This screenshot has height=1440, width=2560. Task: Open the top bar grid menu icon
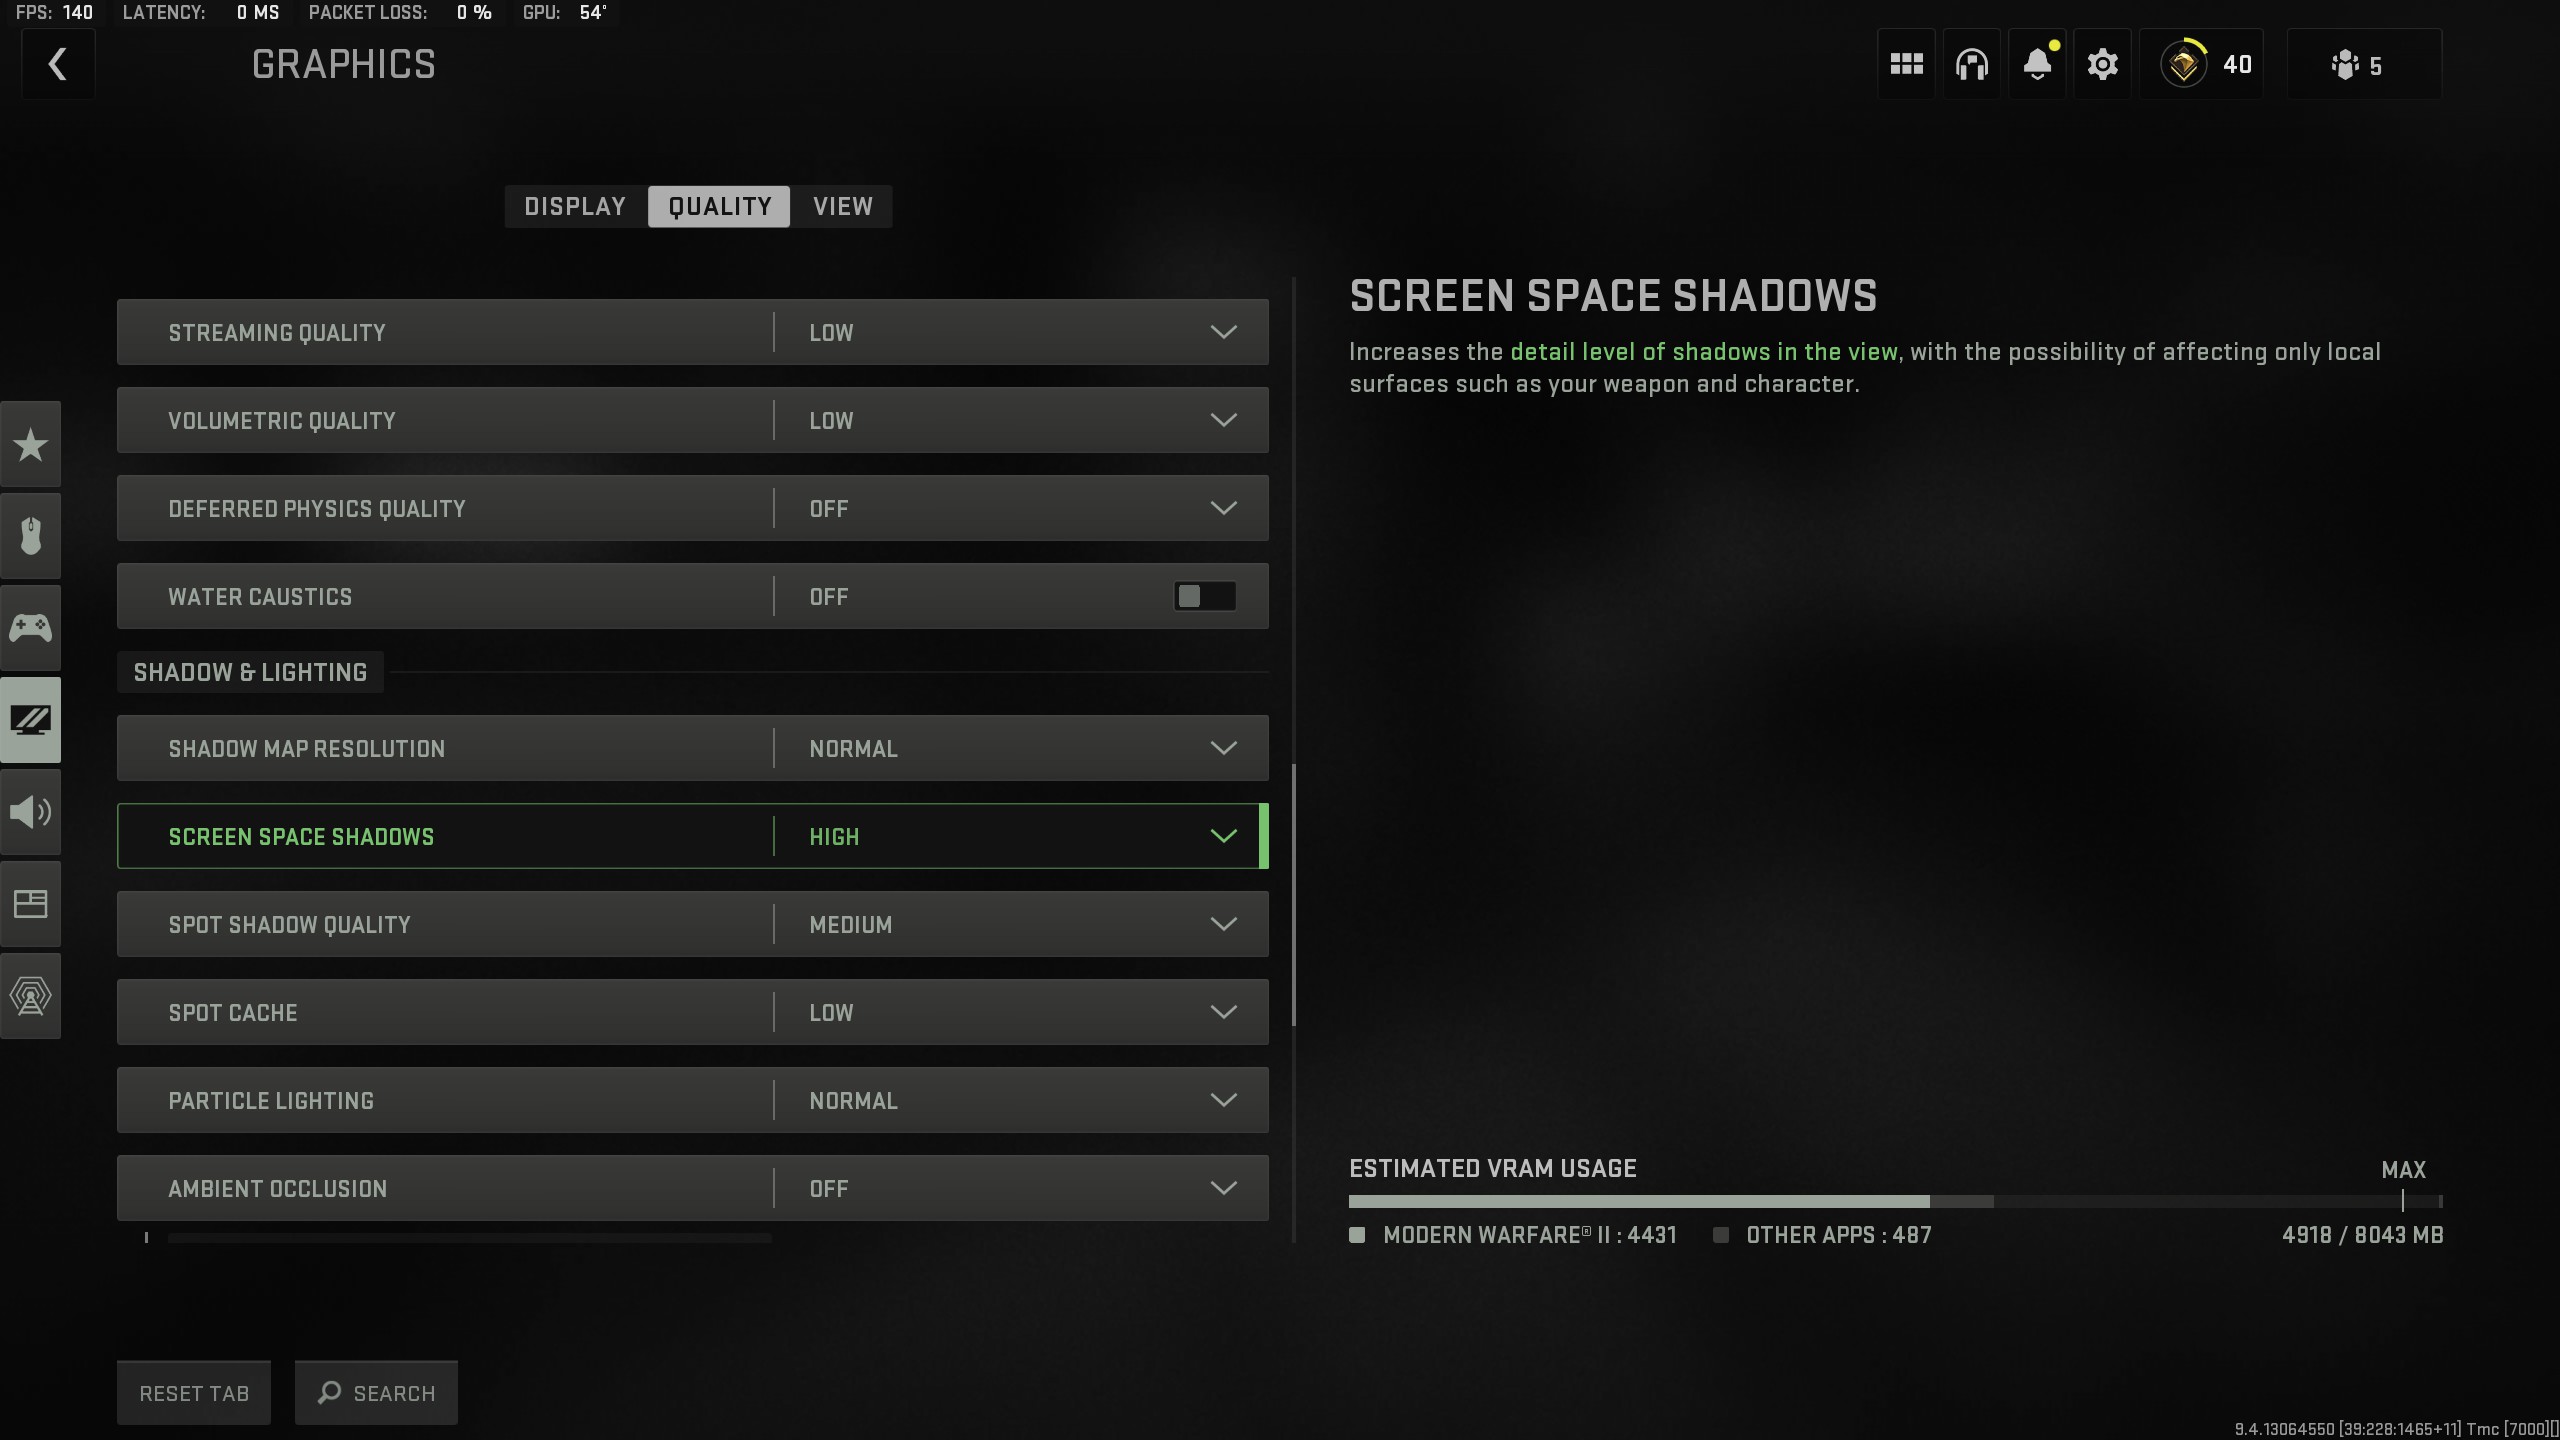coord(1906,65)
